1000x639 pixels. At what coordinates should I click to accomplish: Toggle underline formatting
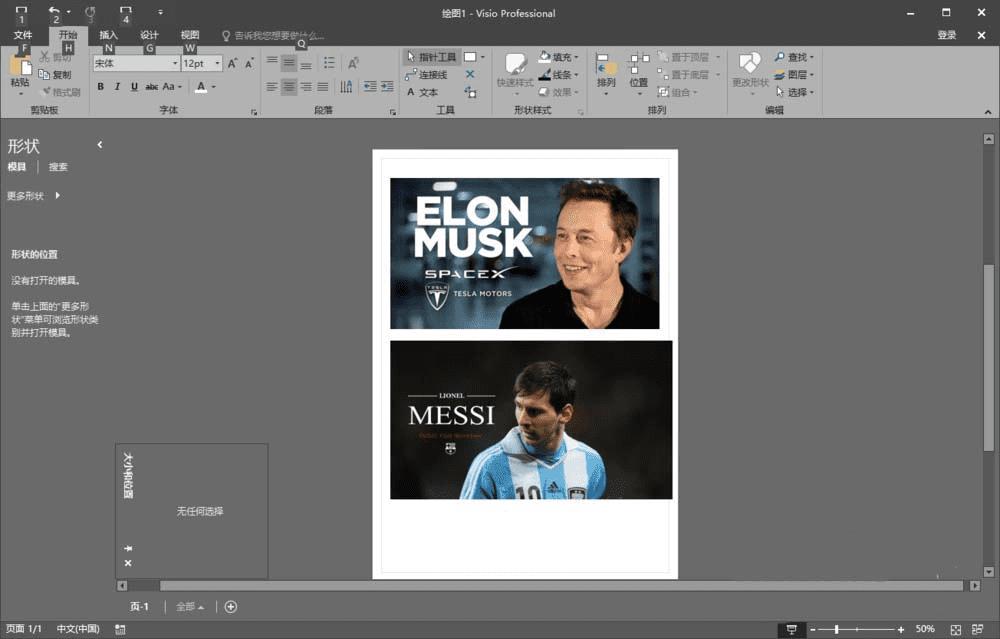tap(133, 87)
